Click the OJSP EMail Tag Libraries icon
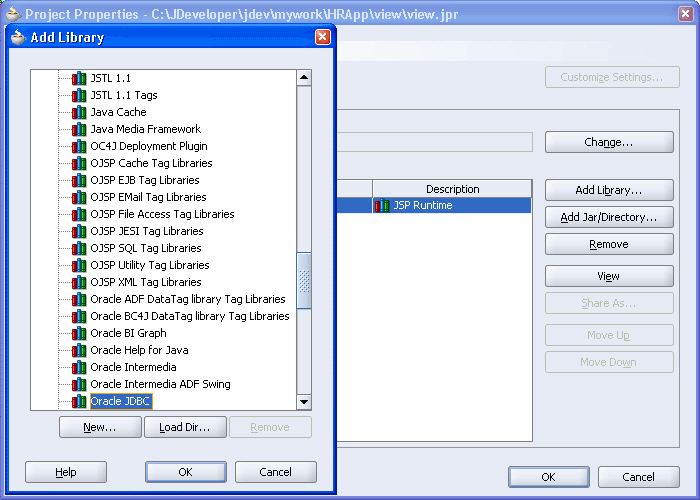 pyautogui.click(x=79, y=197)
